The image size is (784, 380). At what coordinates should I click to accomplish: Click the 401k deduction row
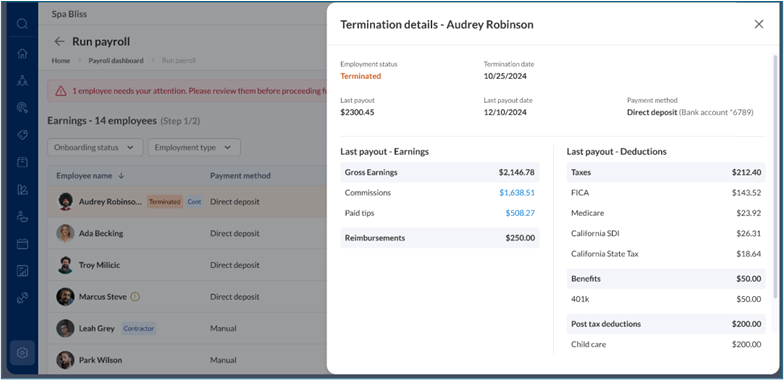coord(666,299)
